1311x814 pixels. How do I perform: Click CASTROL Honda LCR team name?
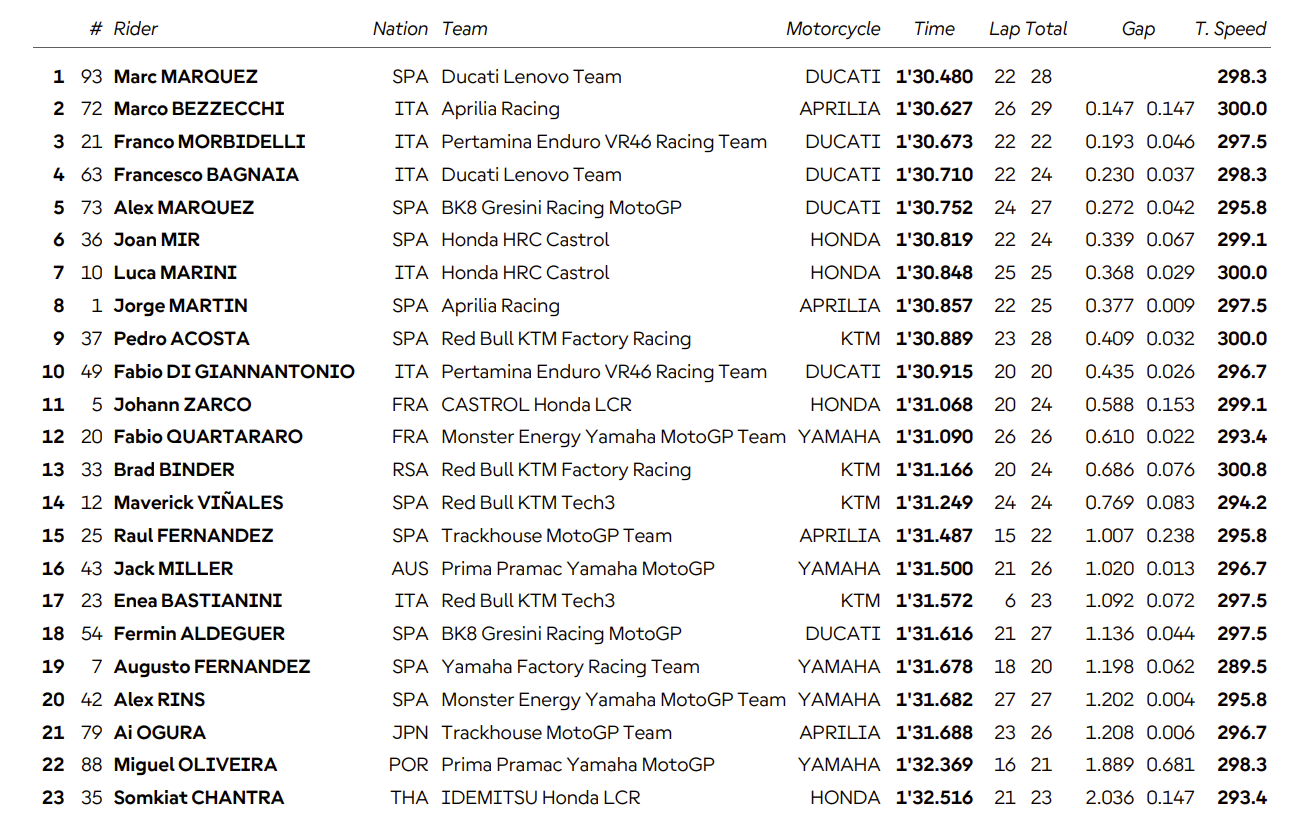536,405
